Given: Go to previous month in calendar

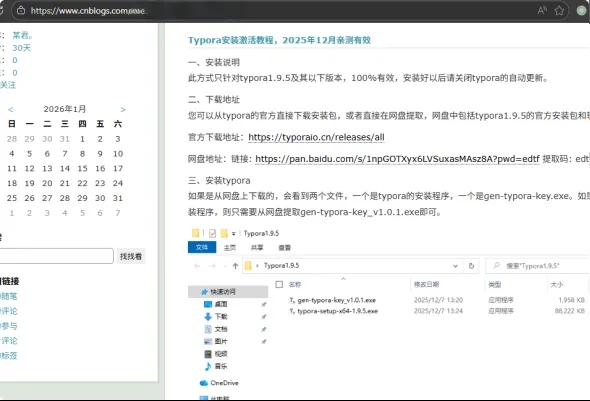Looking at the screenshot, I should point(11,109).
